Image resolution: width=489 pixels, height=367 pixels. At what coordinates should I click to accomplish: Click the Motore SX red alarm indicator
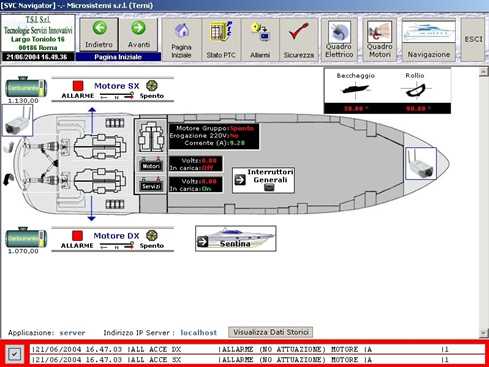[x=78, y=86]
